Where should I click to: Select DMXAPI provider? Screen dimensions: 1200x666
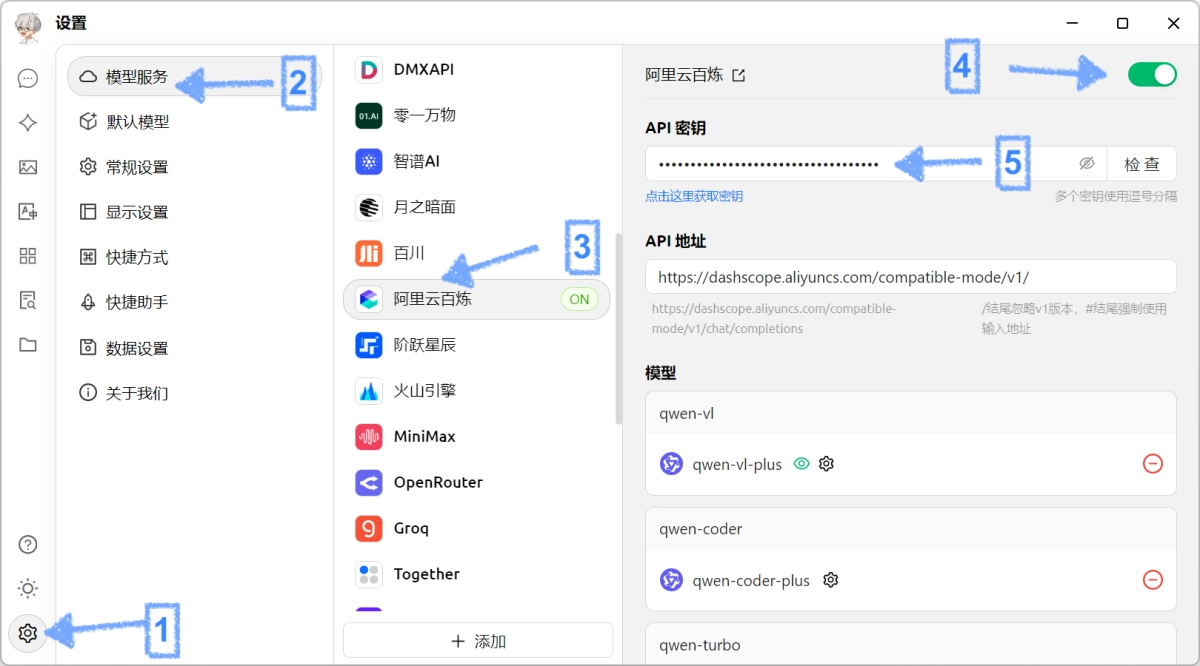coord(476,69)
